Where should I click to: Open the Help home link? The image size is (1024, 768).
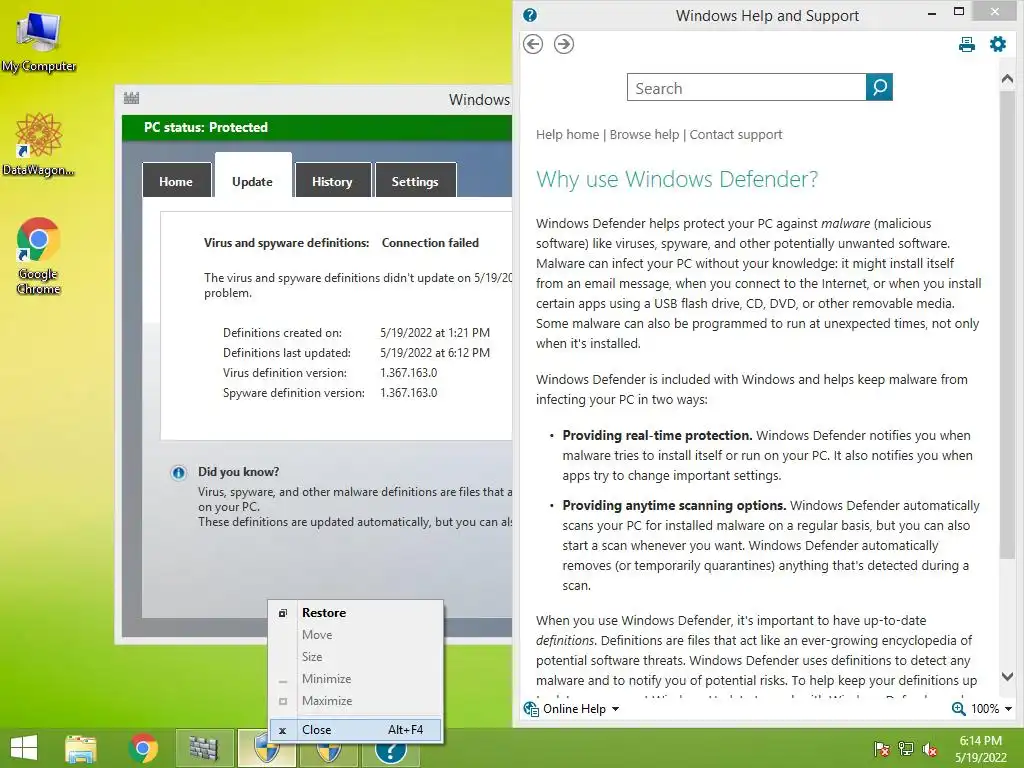tap(568, 135)
